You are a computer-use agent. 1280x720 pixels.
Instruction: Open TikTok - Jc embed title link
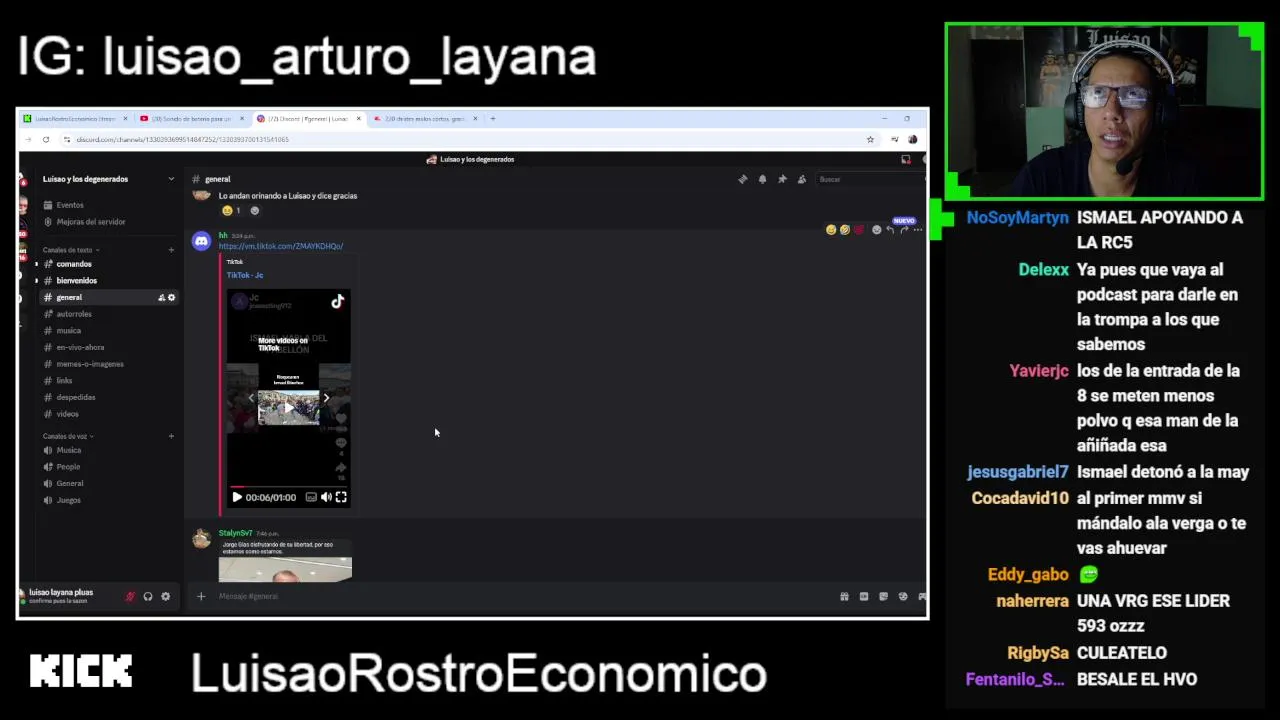tap(245, 275)
